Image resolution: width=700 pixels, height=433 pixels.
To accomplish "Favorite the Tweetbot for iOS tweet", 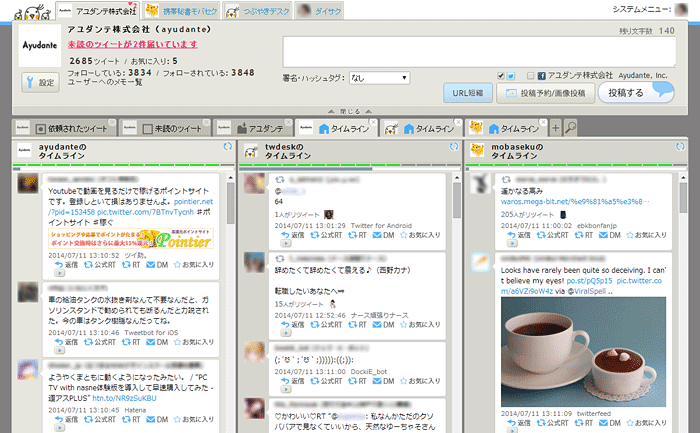I will click(x=194, y=342).
